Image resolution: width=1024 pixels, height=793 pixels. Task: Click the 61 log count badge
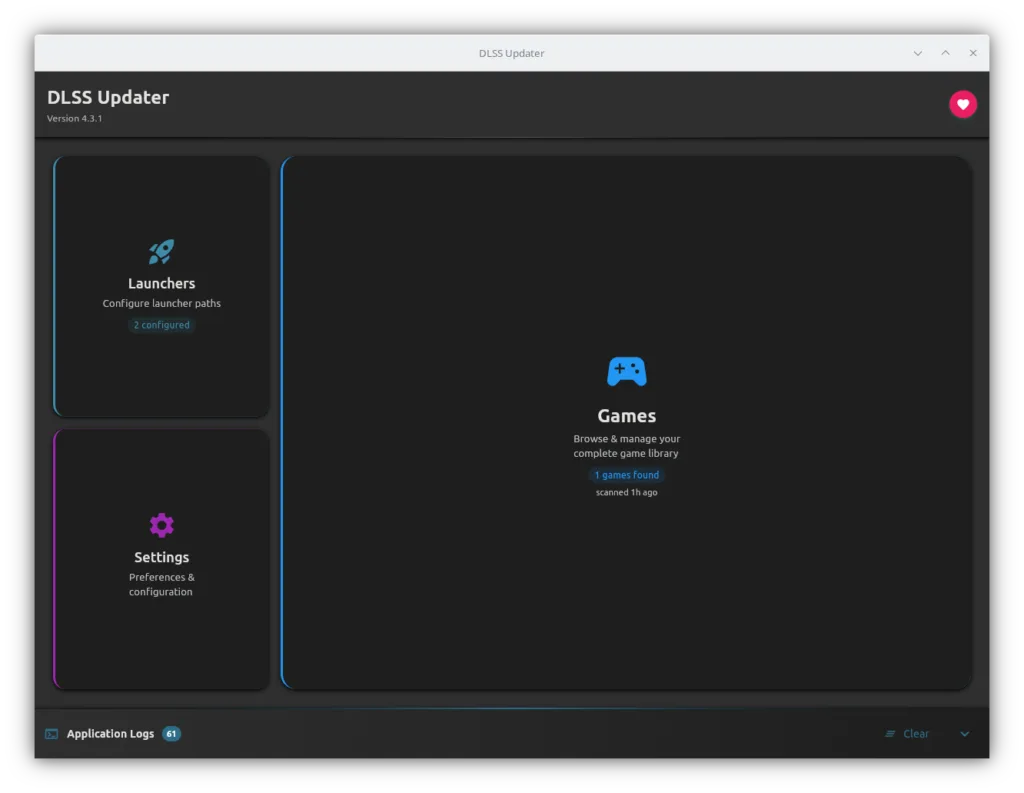click(171, 734)
